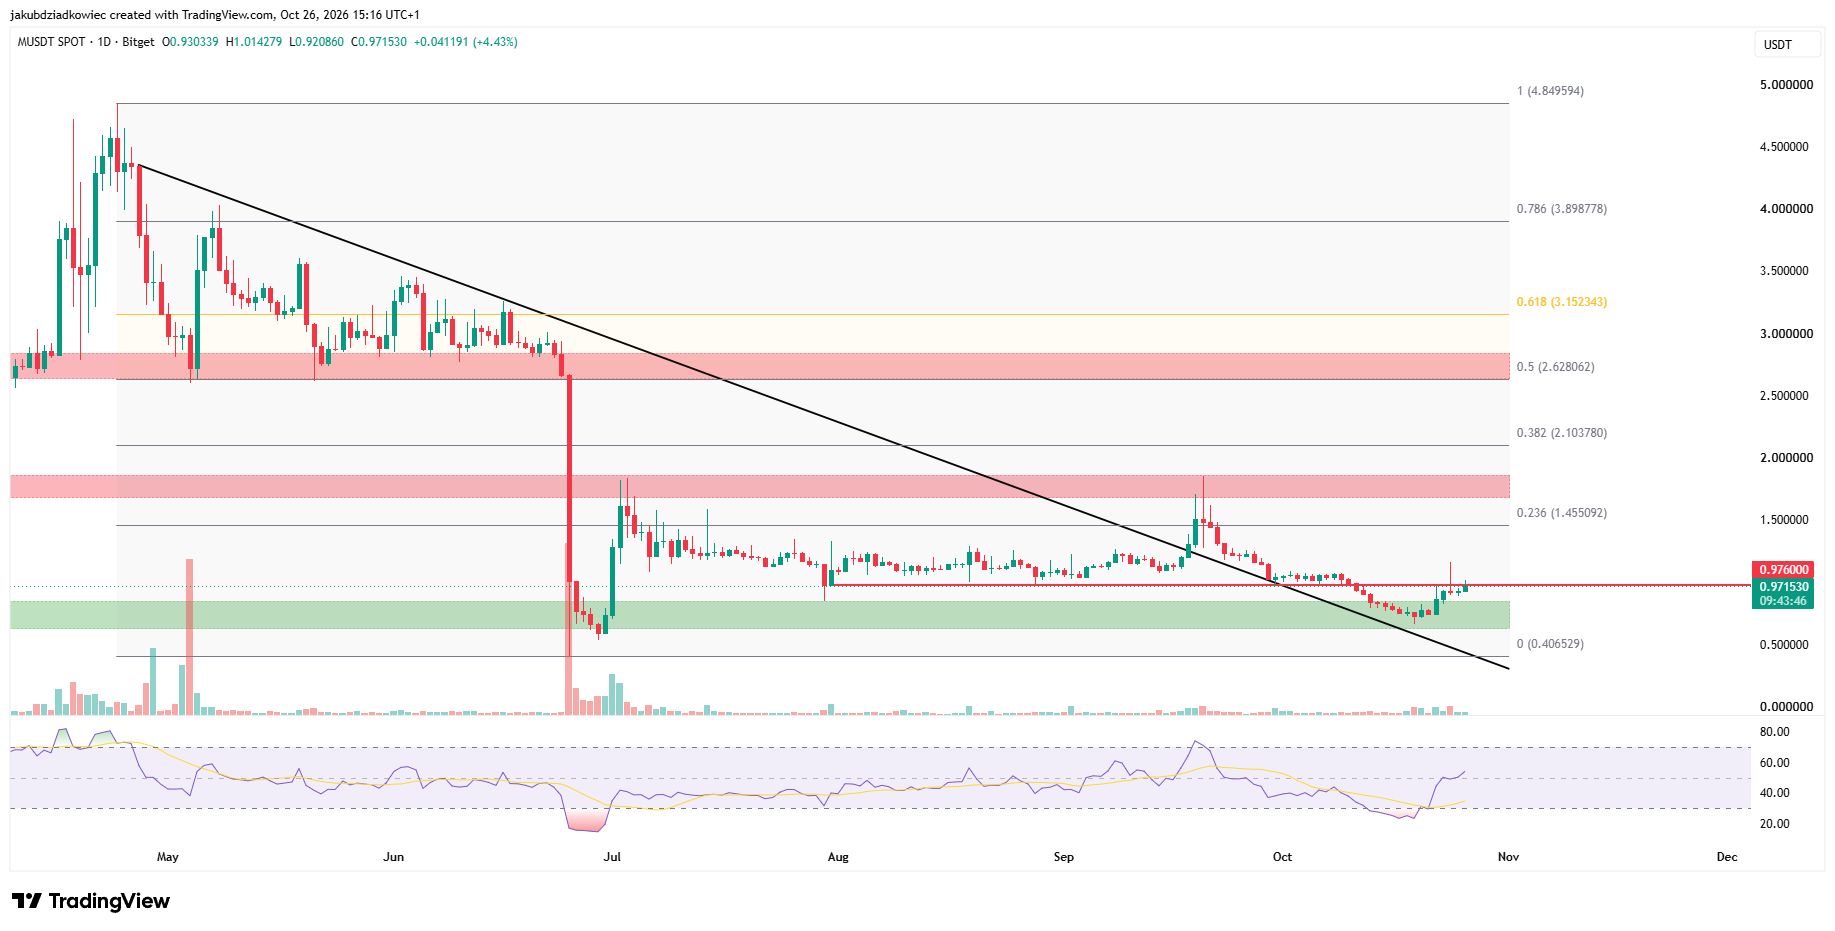Screen dimensions: 1835x931
Task: Select the Fib label 0.618 (3.152343)
Action: pyautogui.click(x=1562, y=302)
